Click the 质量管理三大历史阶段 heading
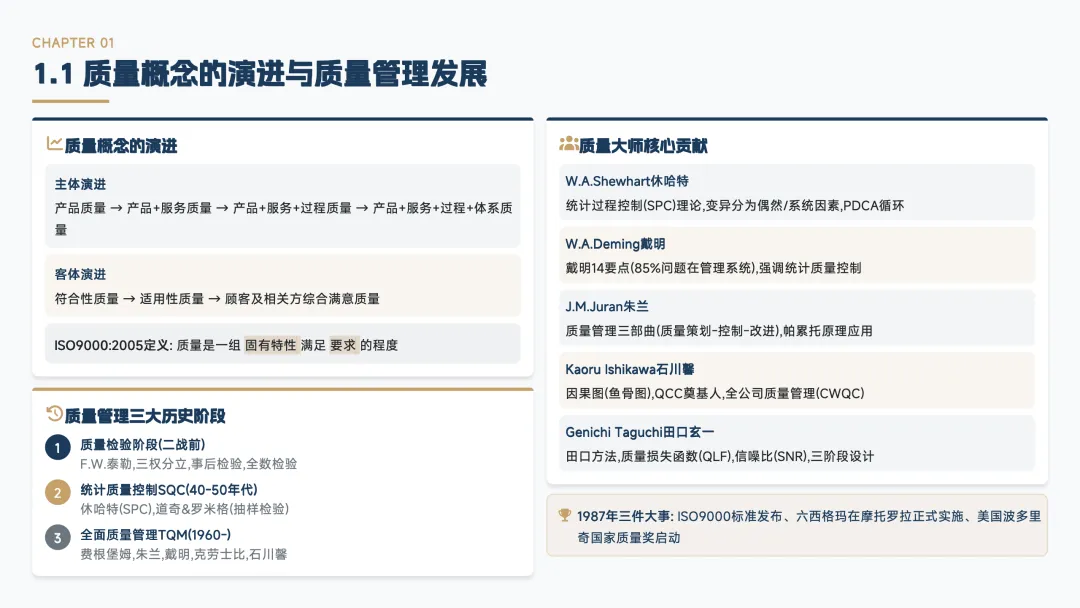 pos(145,416)
